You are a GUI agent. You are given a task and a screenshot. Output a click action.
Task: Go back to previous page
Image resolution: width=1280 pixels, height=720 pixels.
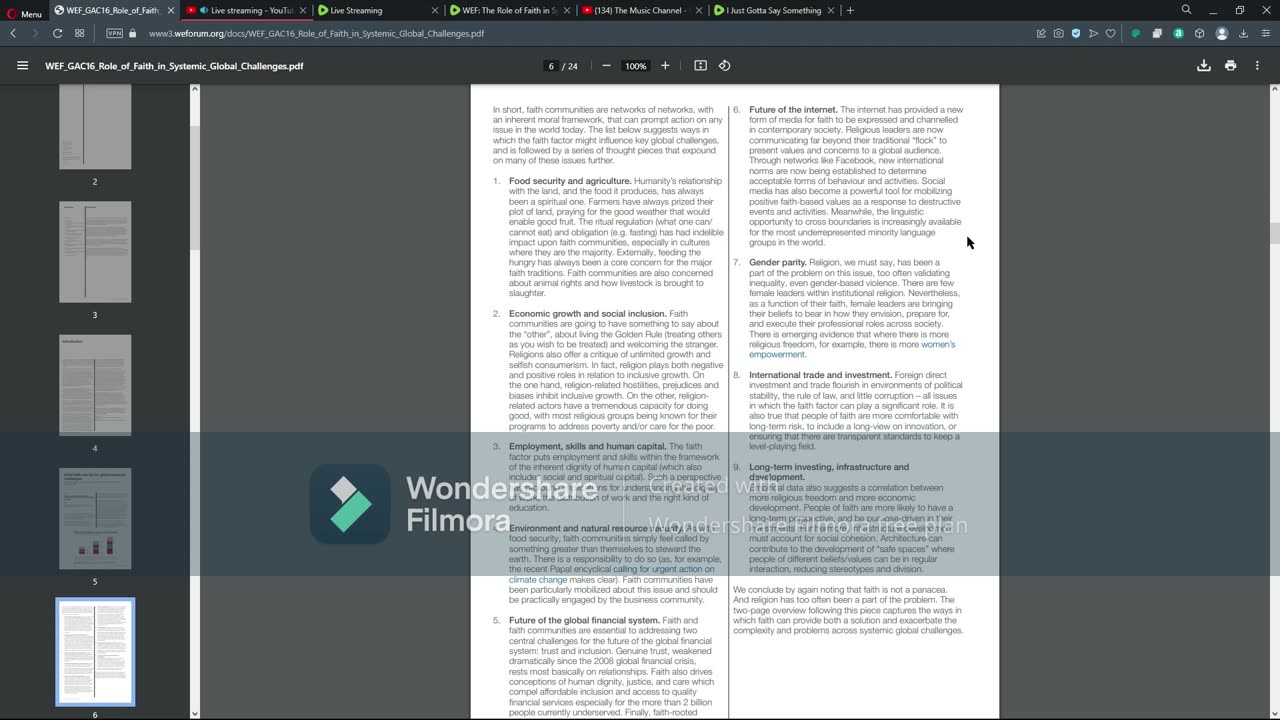point(13,33)
